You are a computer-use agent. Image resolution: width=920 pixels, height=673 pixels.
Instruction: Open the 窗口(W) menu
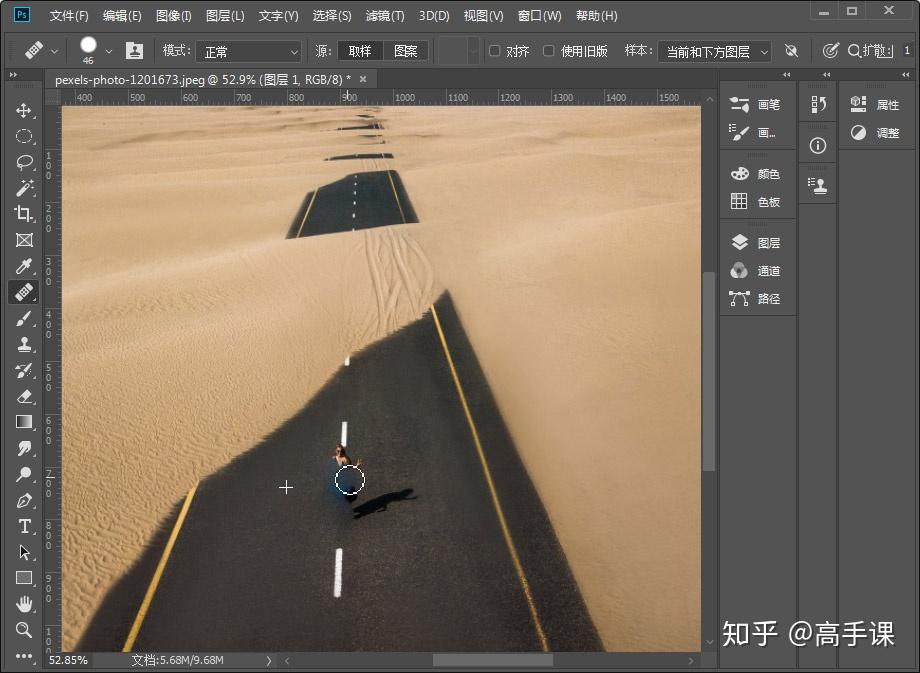(x=539, y=16)
